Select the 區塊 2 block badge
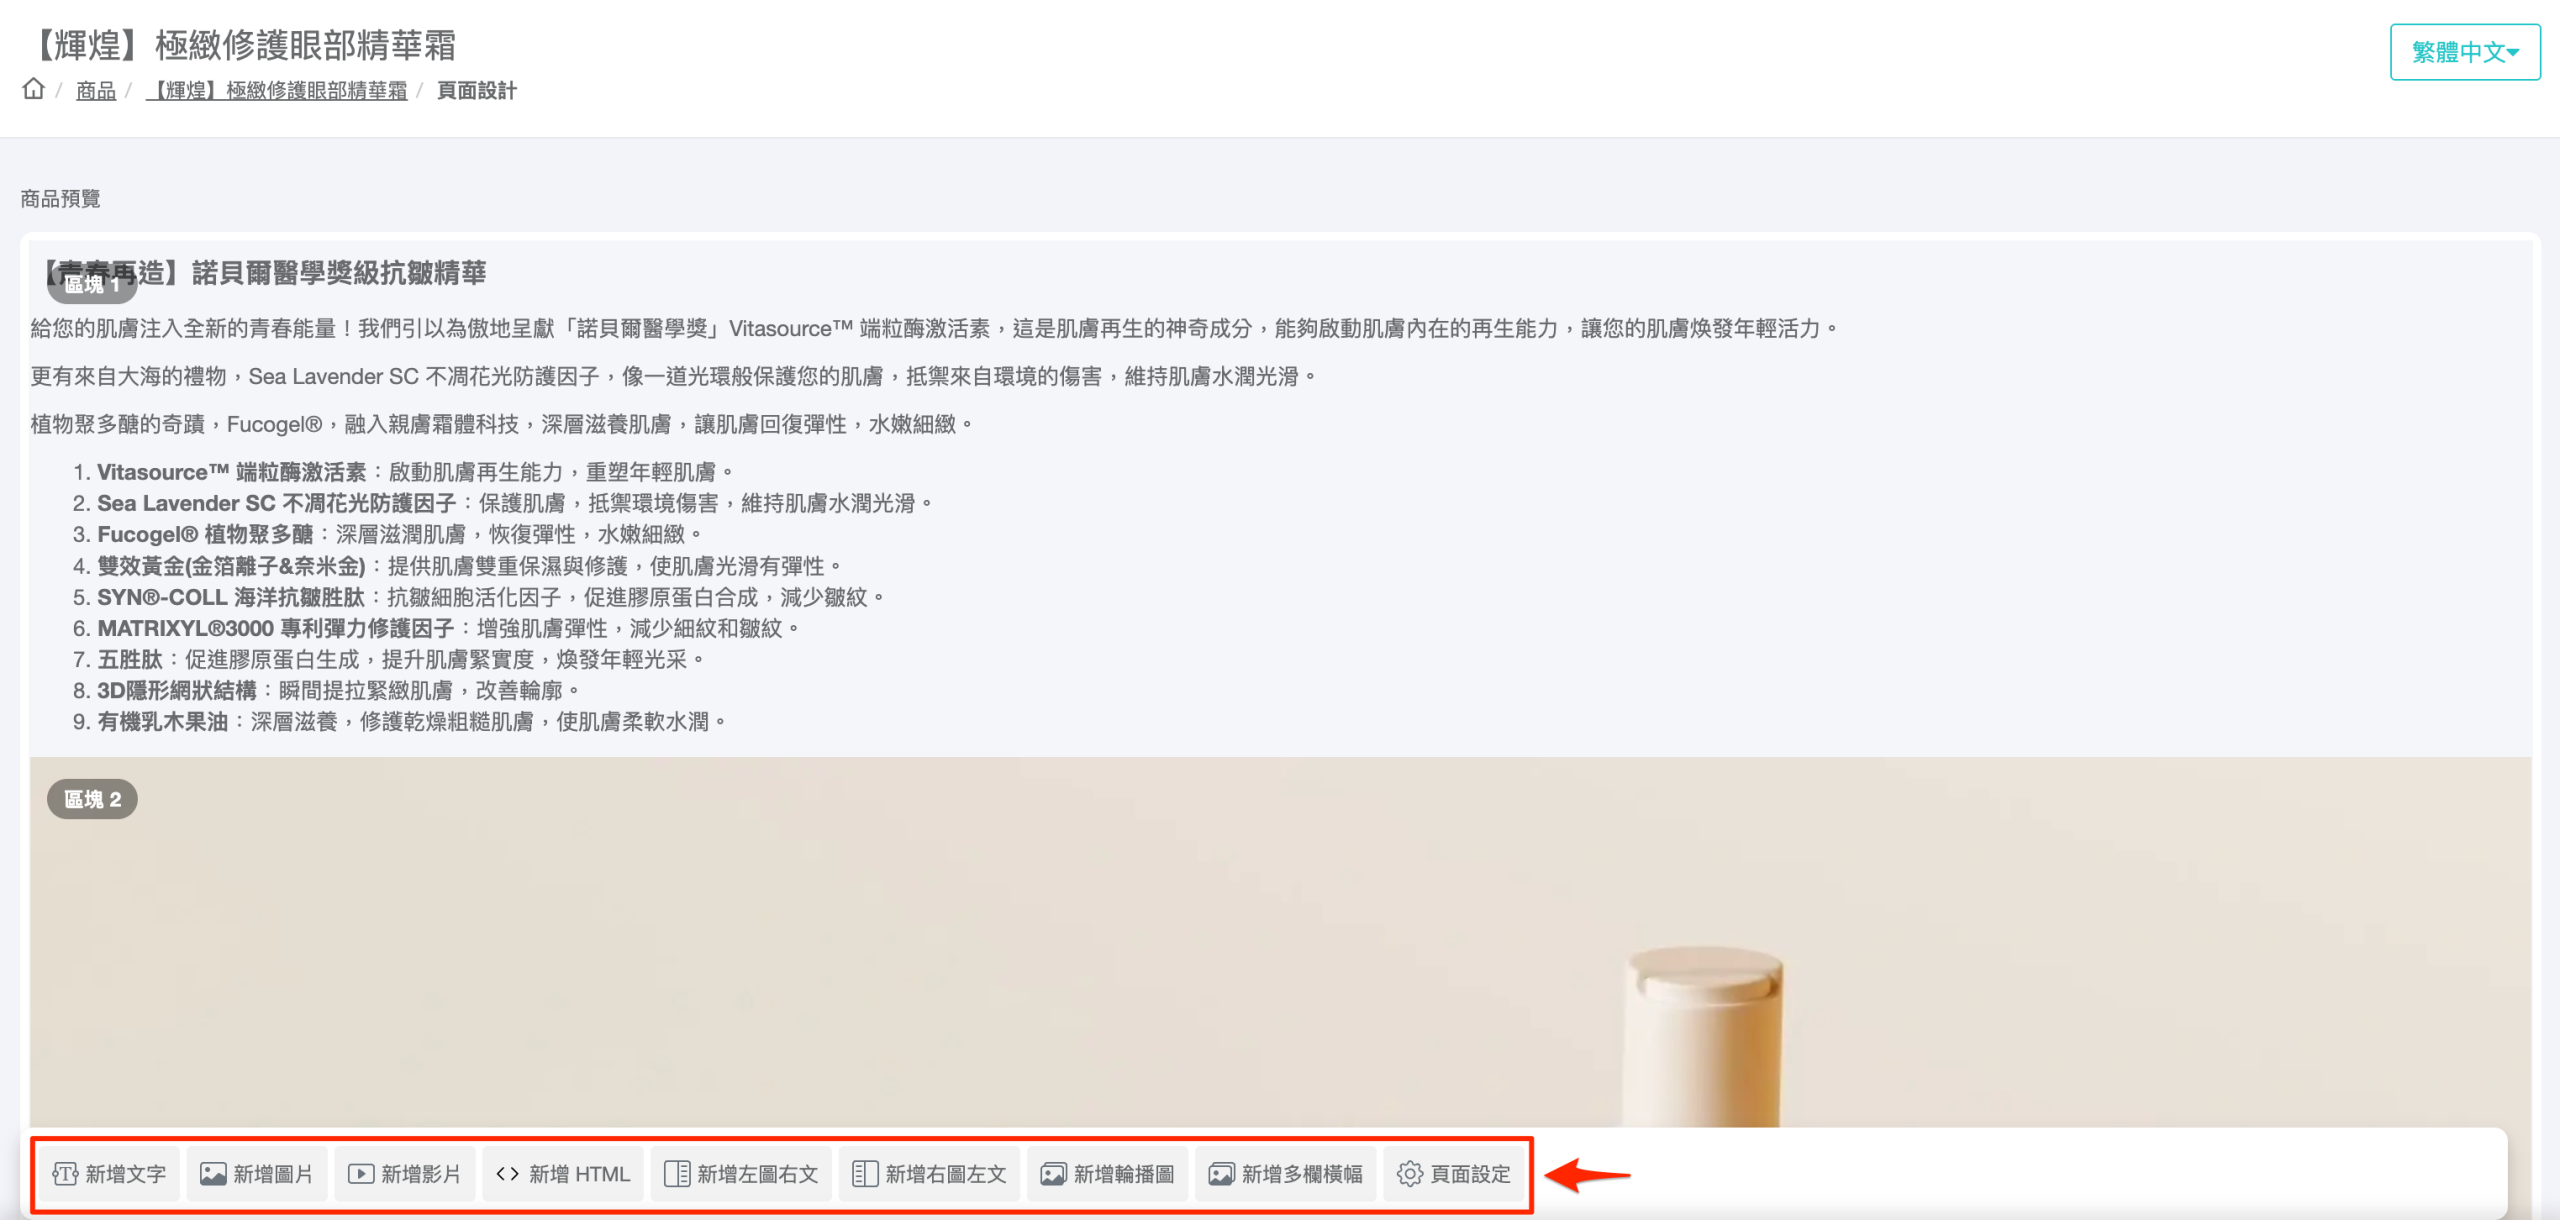The width and height of the screenshot is (2560, 1225). pyautogui.click(x=92, y=799)
